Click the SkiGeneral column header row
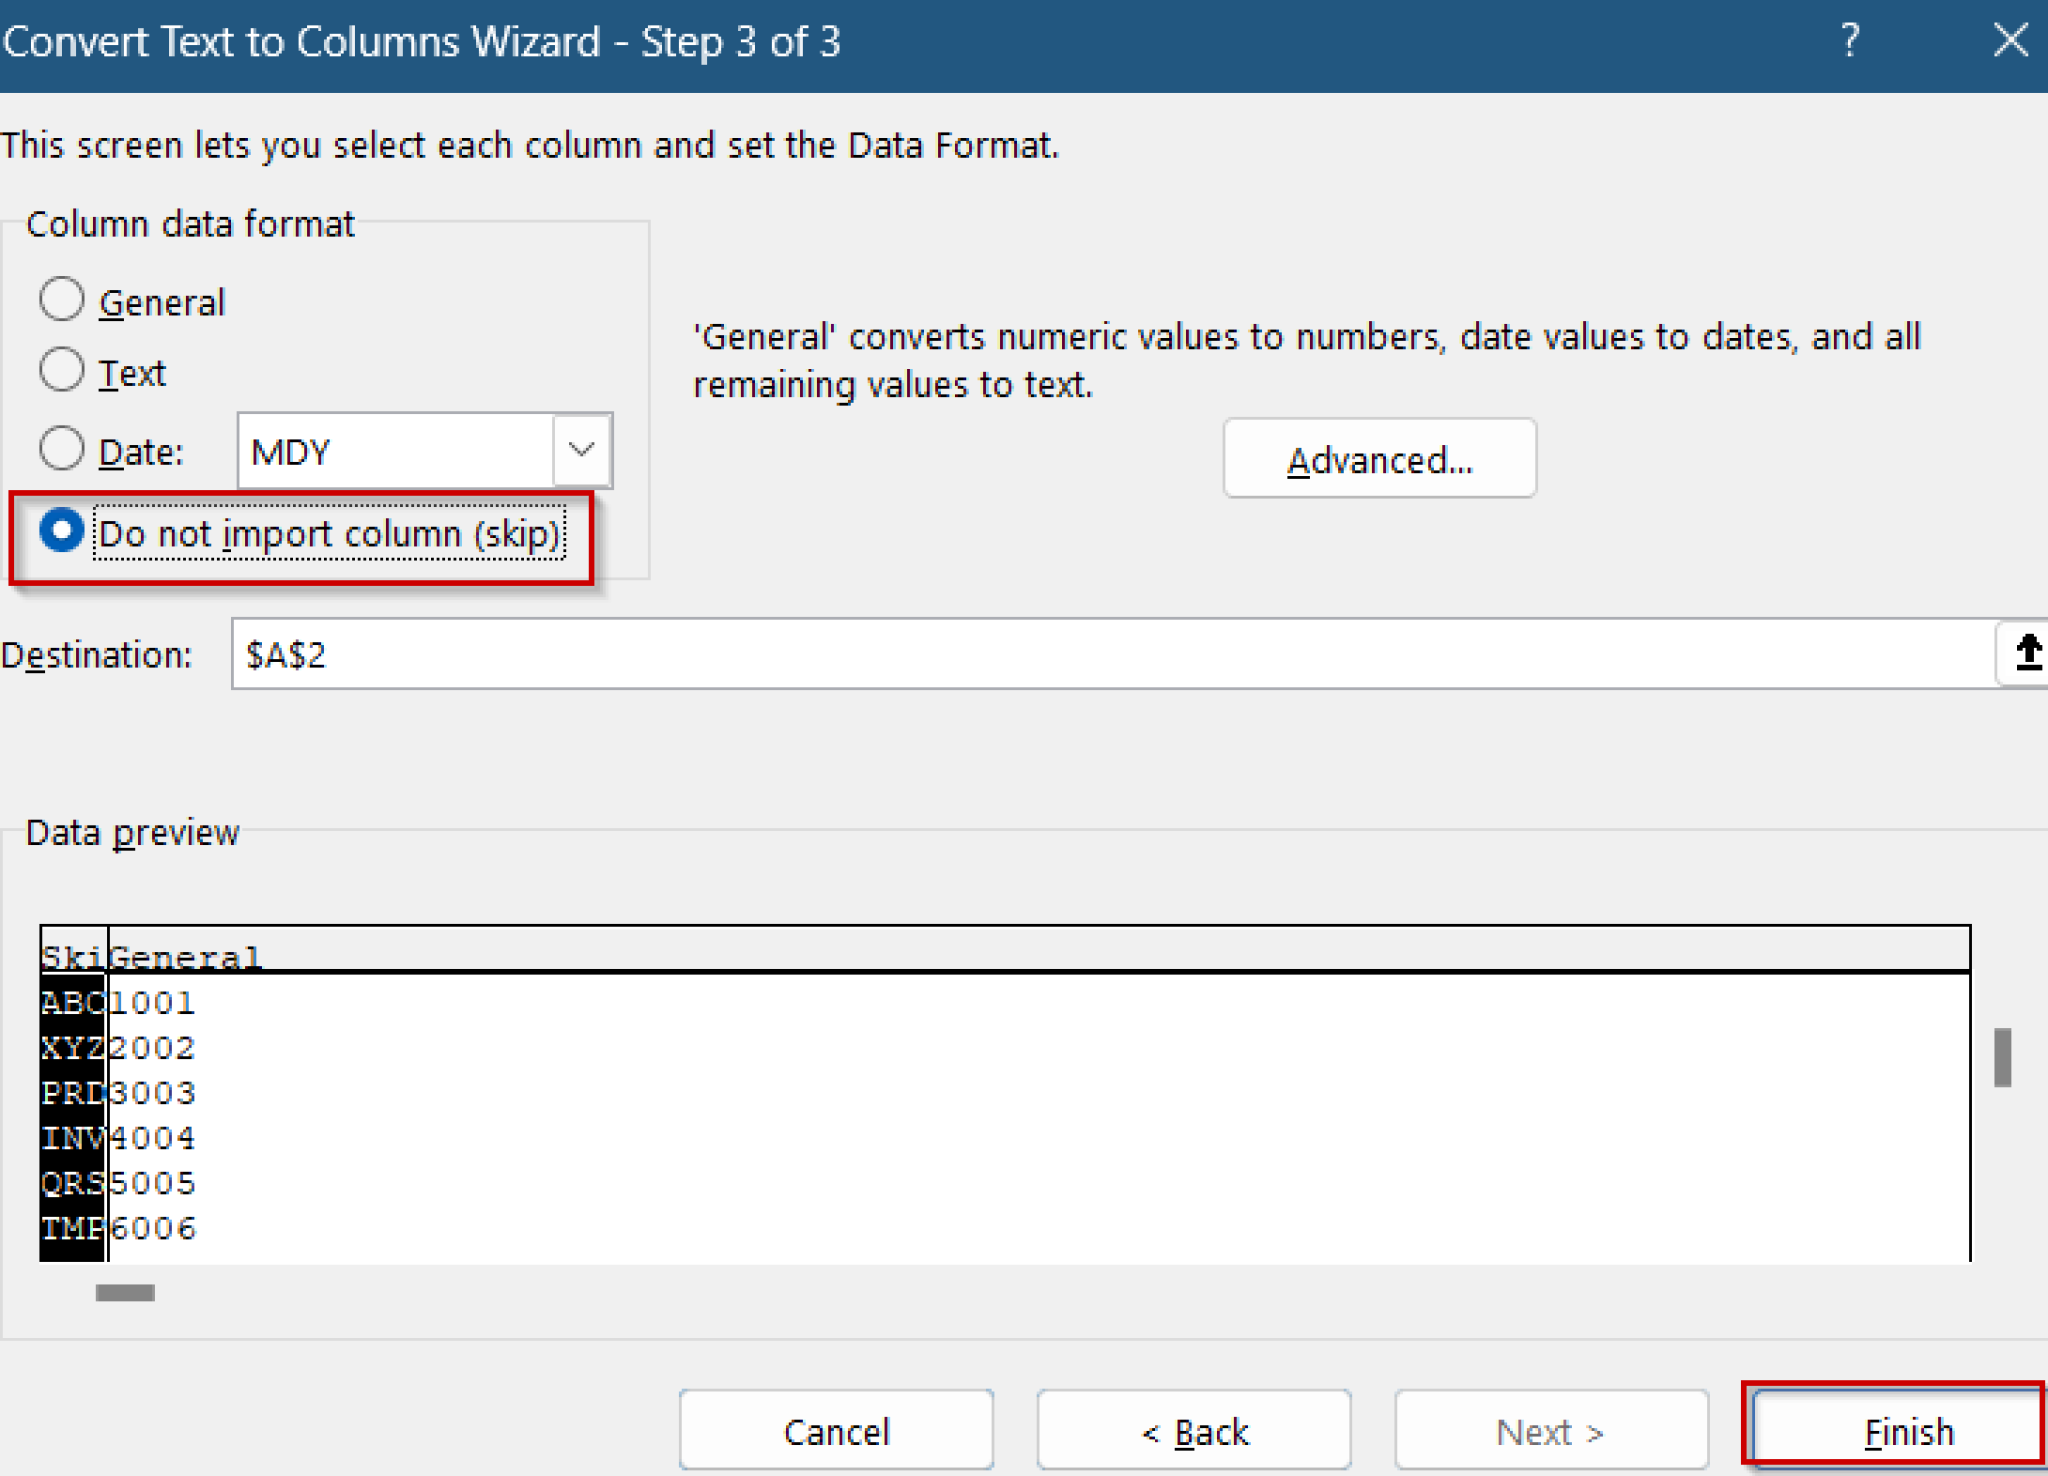Viewport: 2048px width, 1476px height. (x=150, y=956)
